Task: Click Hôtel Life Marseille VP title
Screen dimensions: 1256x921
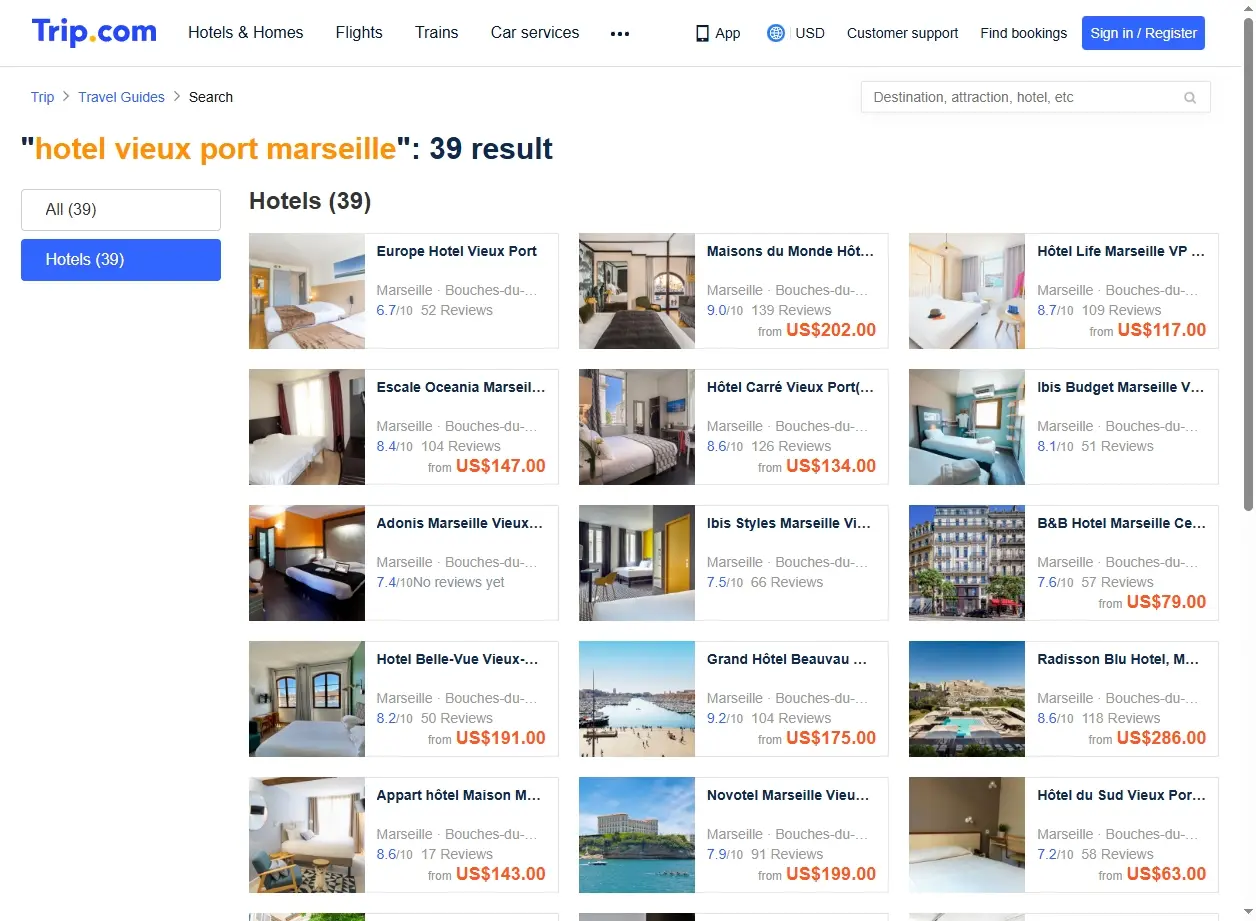Action: coord(1121,252)
